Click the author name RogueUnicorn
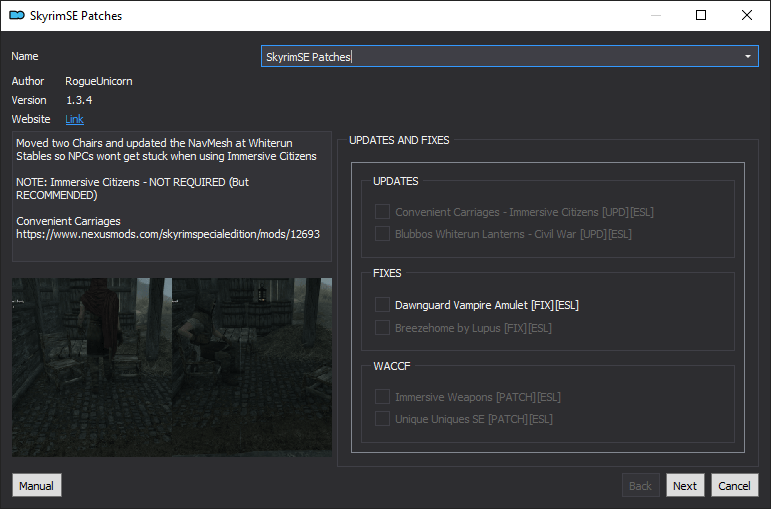The height and width of the screenshot is (509, 771). tap(99, 81)
